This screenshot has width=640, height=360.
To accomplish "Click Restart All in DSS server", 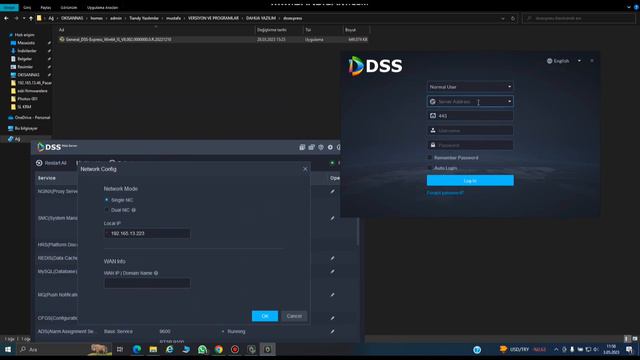I will [x=51, y=163].
